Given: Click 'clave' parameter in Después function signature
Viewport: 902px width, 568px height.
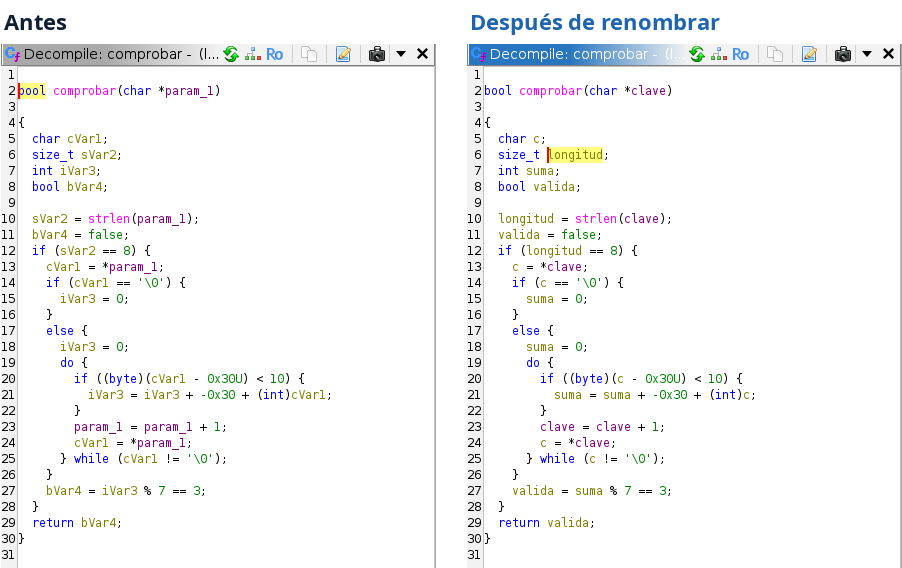Looking at the screenshot, I should 648,91.
